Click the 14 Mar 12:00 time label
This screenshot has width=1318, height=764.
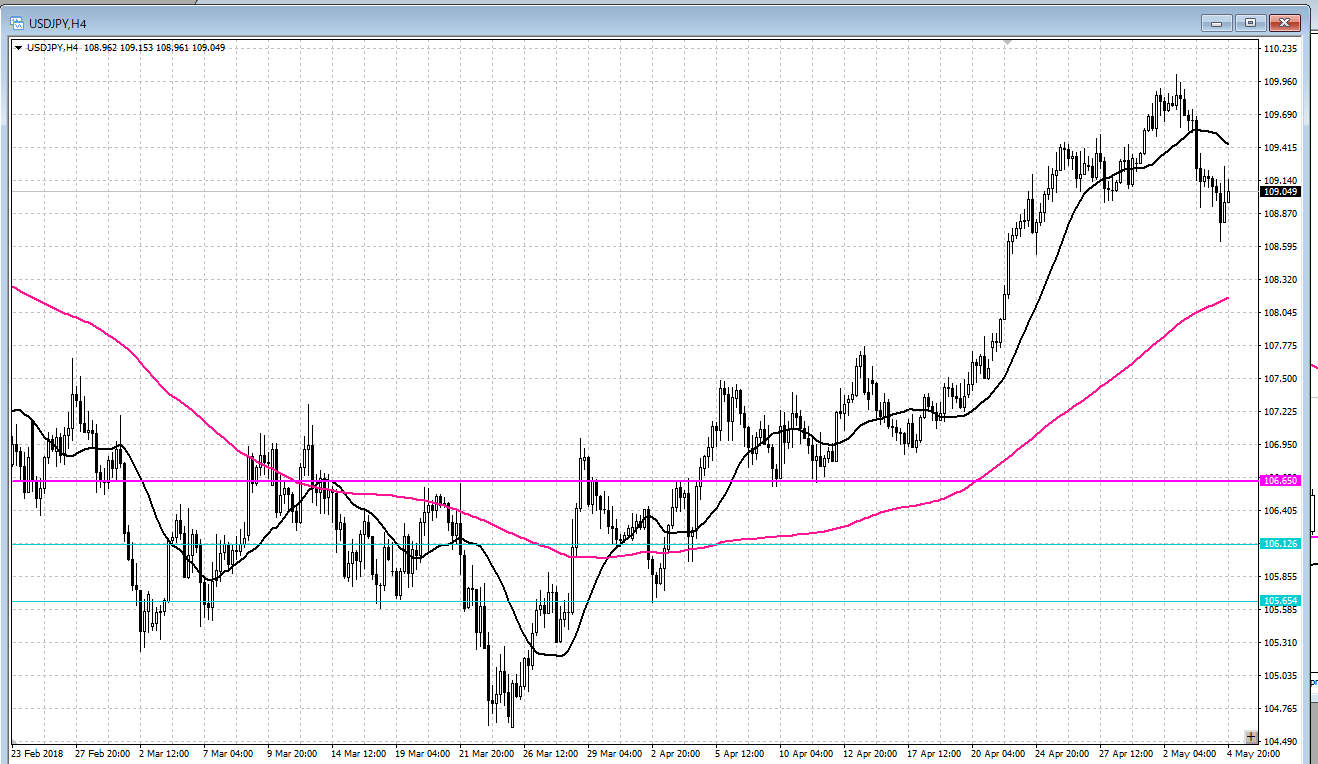point(359,752)
